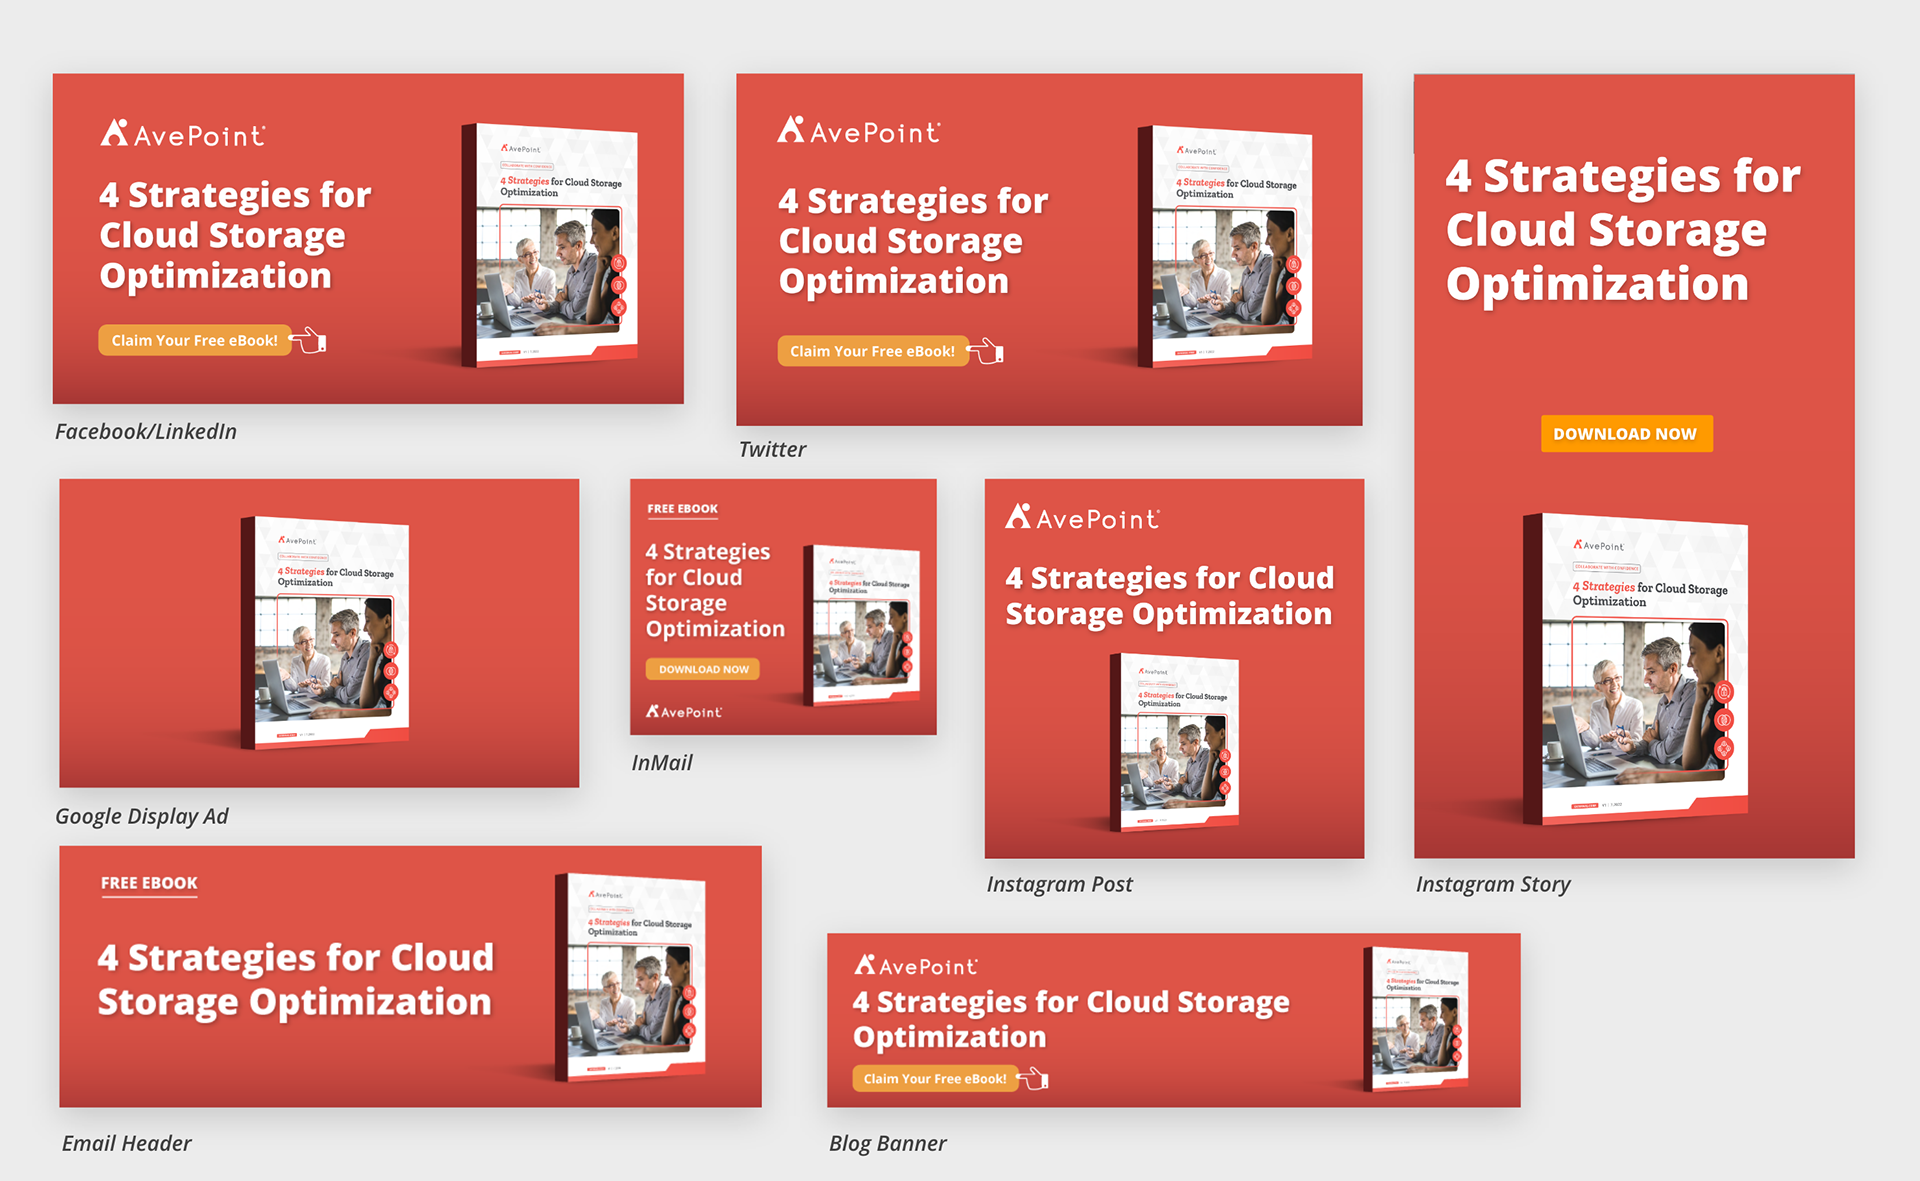Click DOWNLOAD NOW button in Instagram Story
Screen dimensions: 1920x1181
1626,434
